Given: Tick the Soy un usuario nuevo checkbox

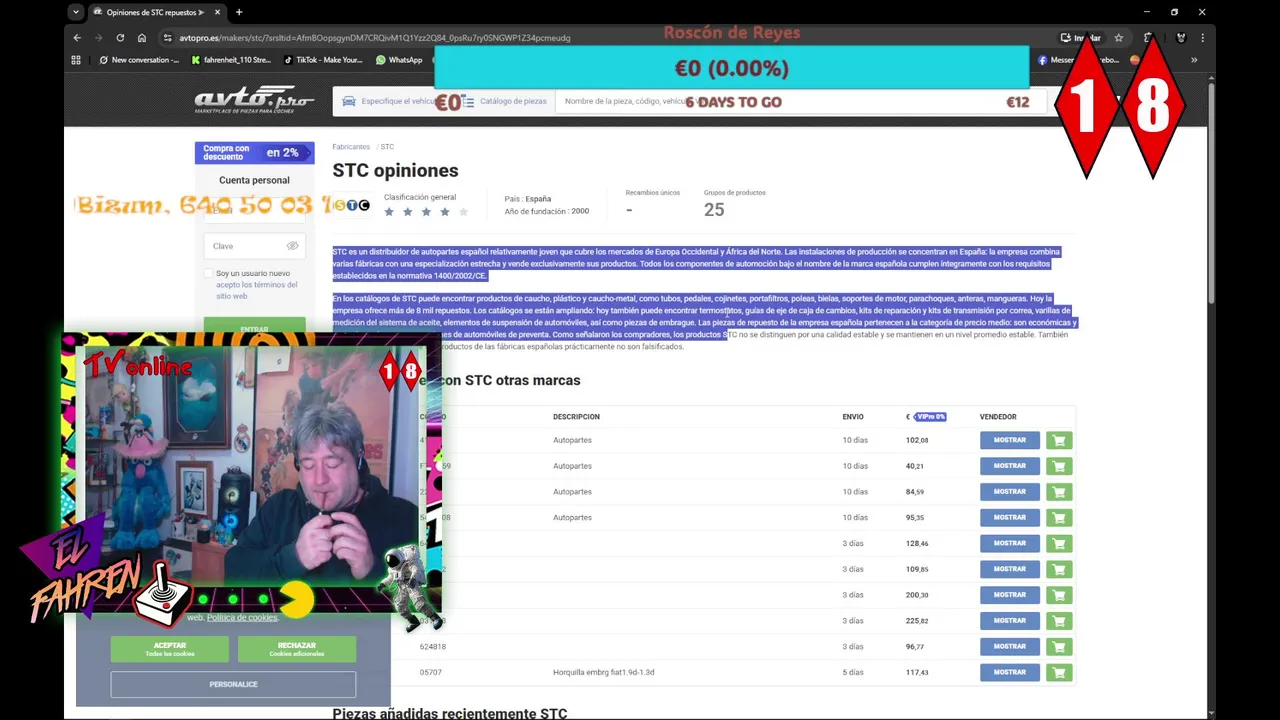Looking at the screenshot, I should click(x=208, y=273).
